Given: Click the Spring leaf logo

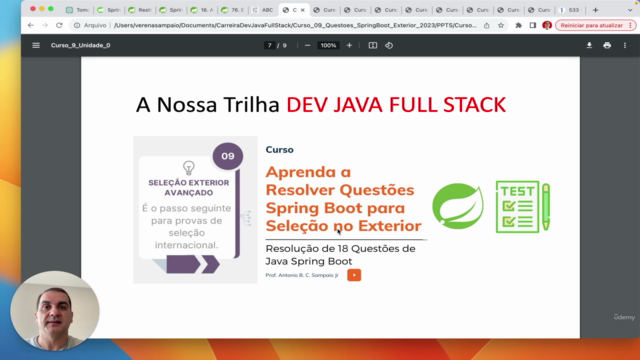Looking at the screenshot, I should pos(458,206).
